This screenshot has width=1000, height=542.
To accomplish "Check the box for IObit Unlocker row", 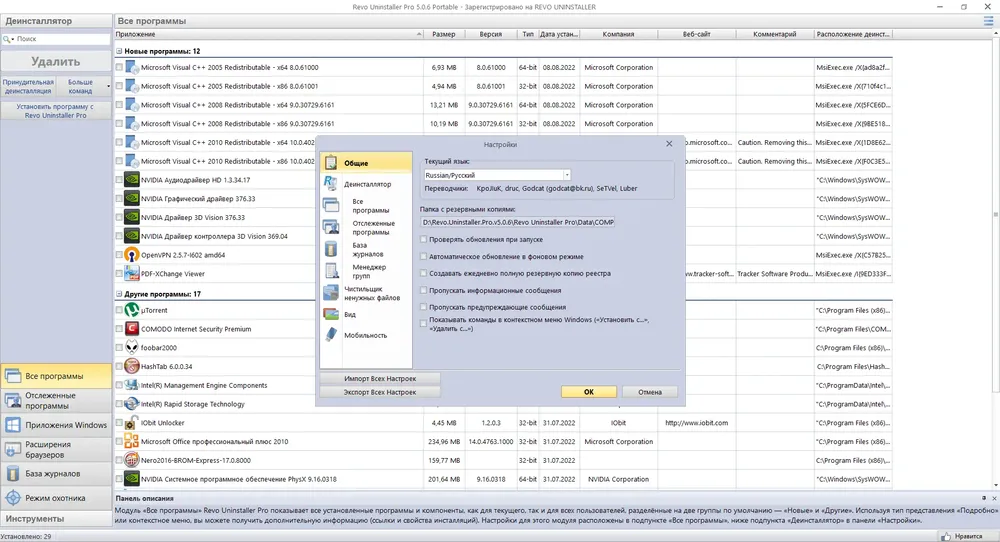I will (x=119, y=423).
